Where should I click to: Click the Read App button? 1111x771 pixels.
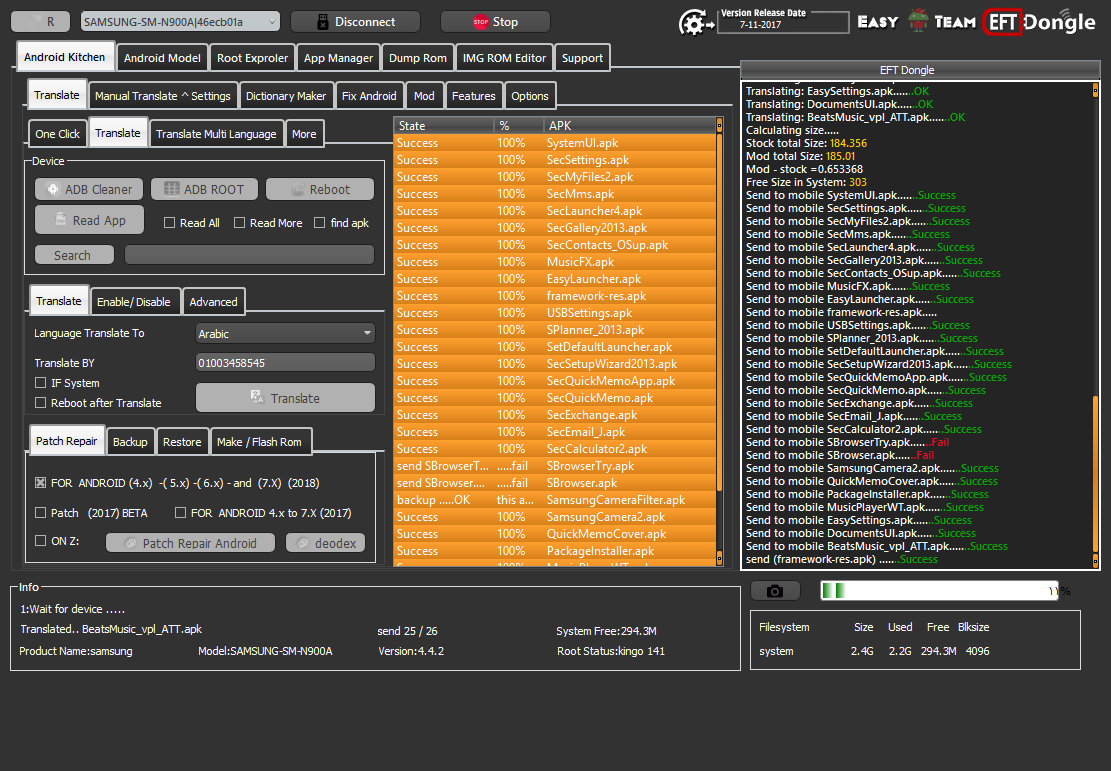click(89, 220)
